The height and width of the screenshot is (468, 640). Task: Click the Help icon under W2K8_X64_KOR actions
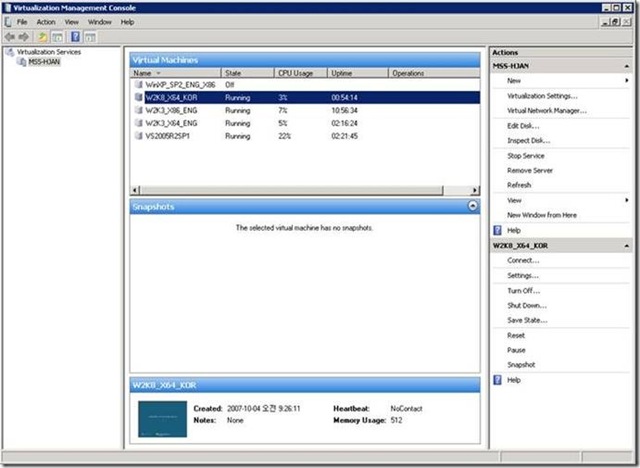click(497, 380)
